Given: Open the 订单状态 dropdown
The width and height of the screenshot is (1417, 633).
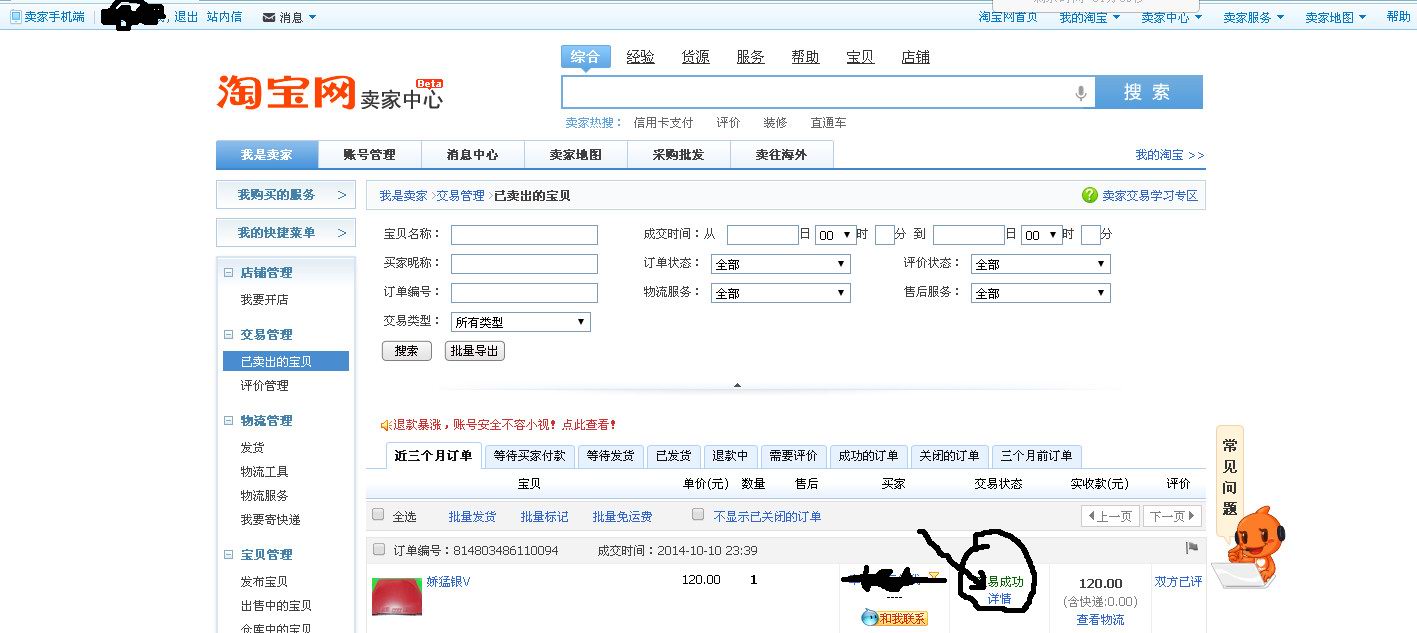Looking at the screenshot, I should [780, 264].
